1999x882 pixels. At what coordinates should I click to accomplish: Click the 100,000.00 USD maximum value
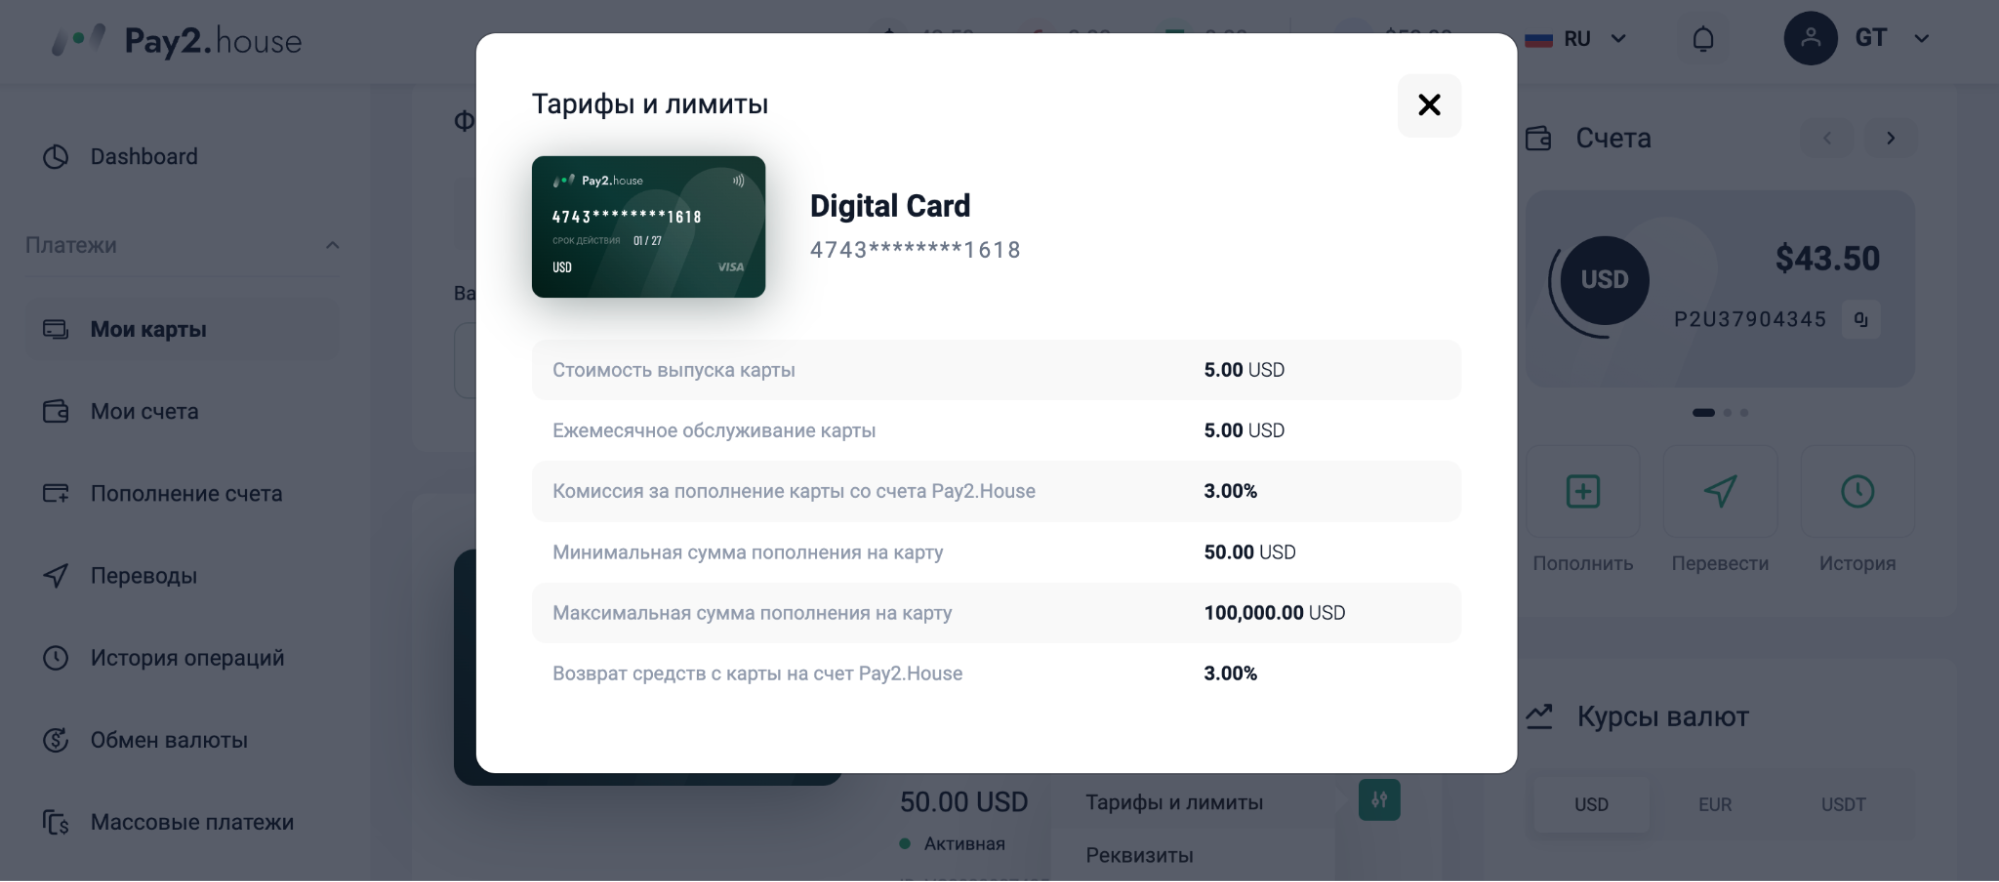point(1274,613)
